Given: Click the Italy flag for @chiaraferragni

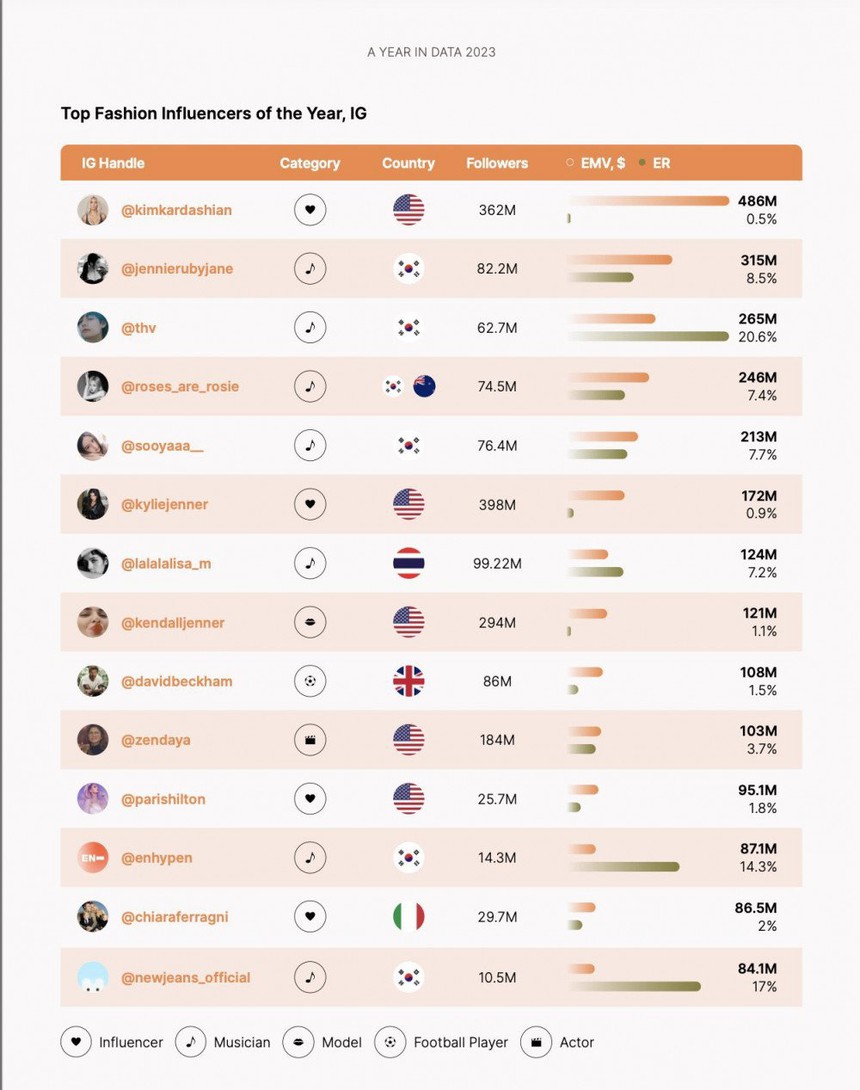Looking at the screenshot, I should click(408, 917).
